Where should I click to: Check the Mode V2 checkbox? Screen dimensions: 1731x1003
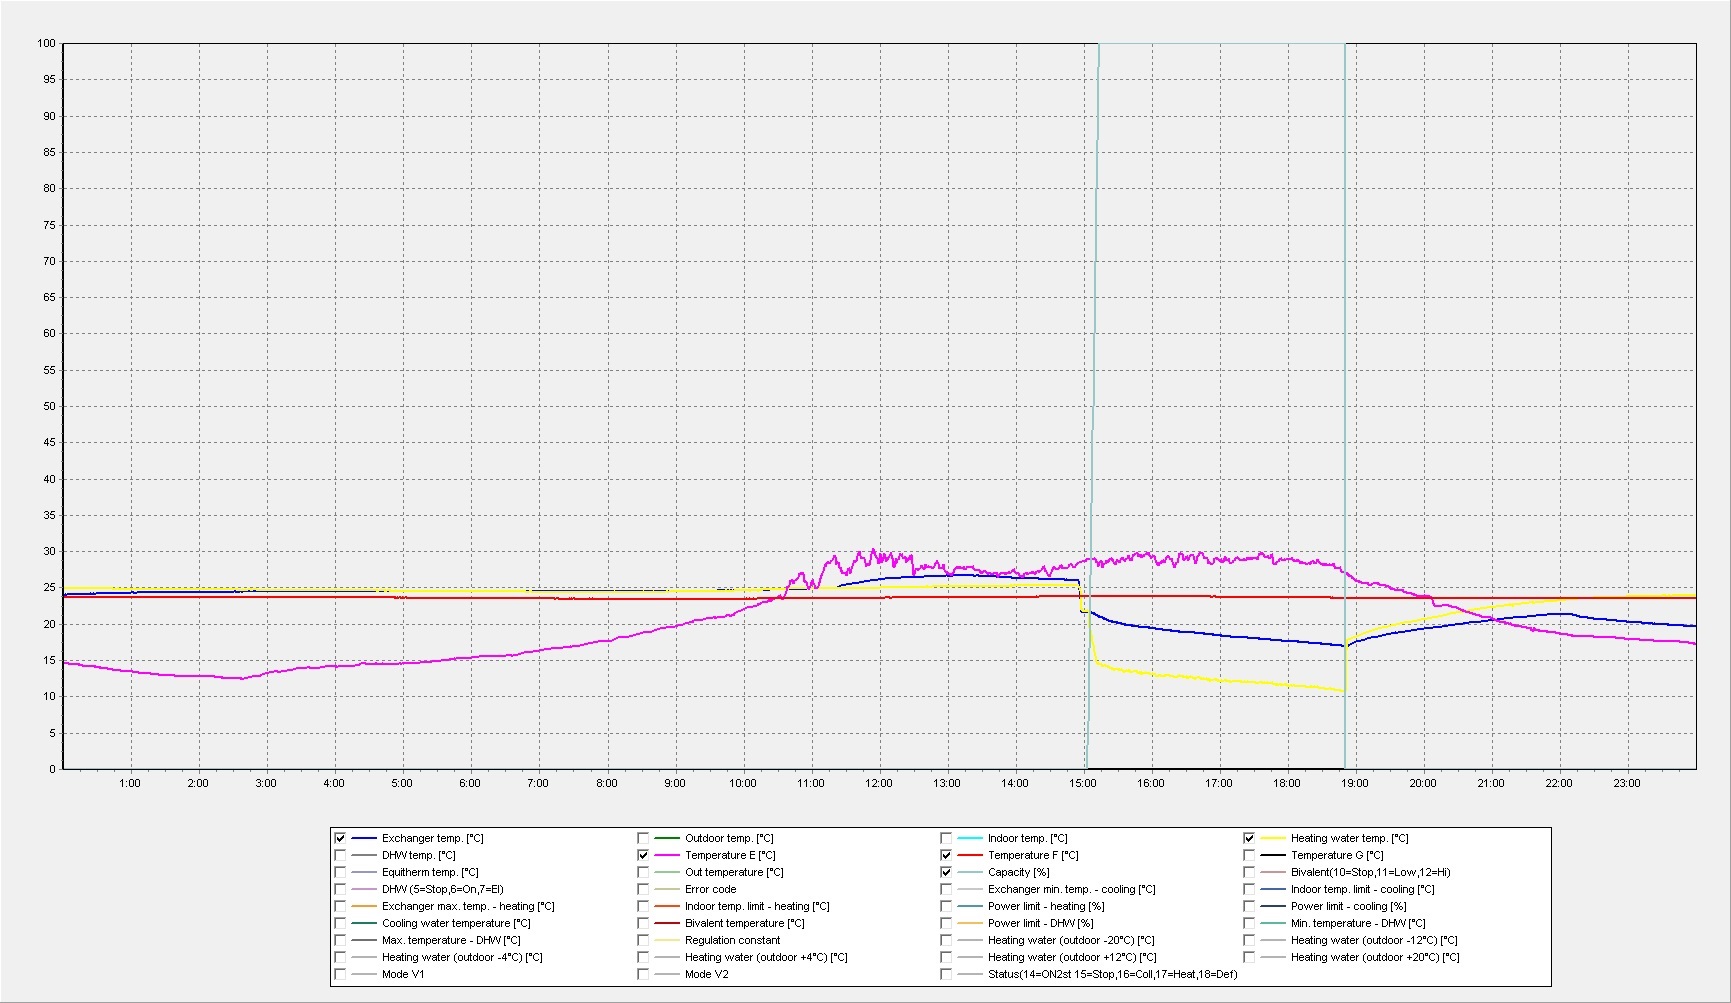643,974
